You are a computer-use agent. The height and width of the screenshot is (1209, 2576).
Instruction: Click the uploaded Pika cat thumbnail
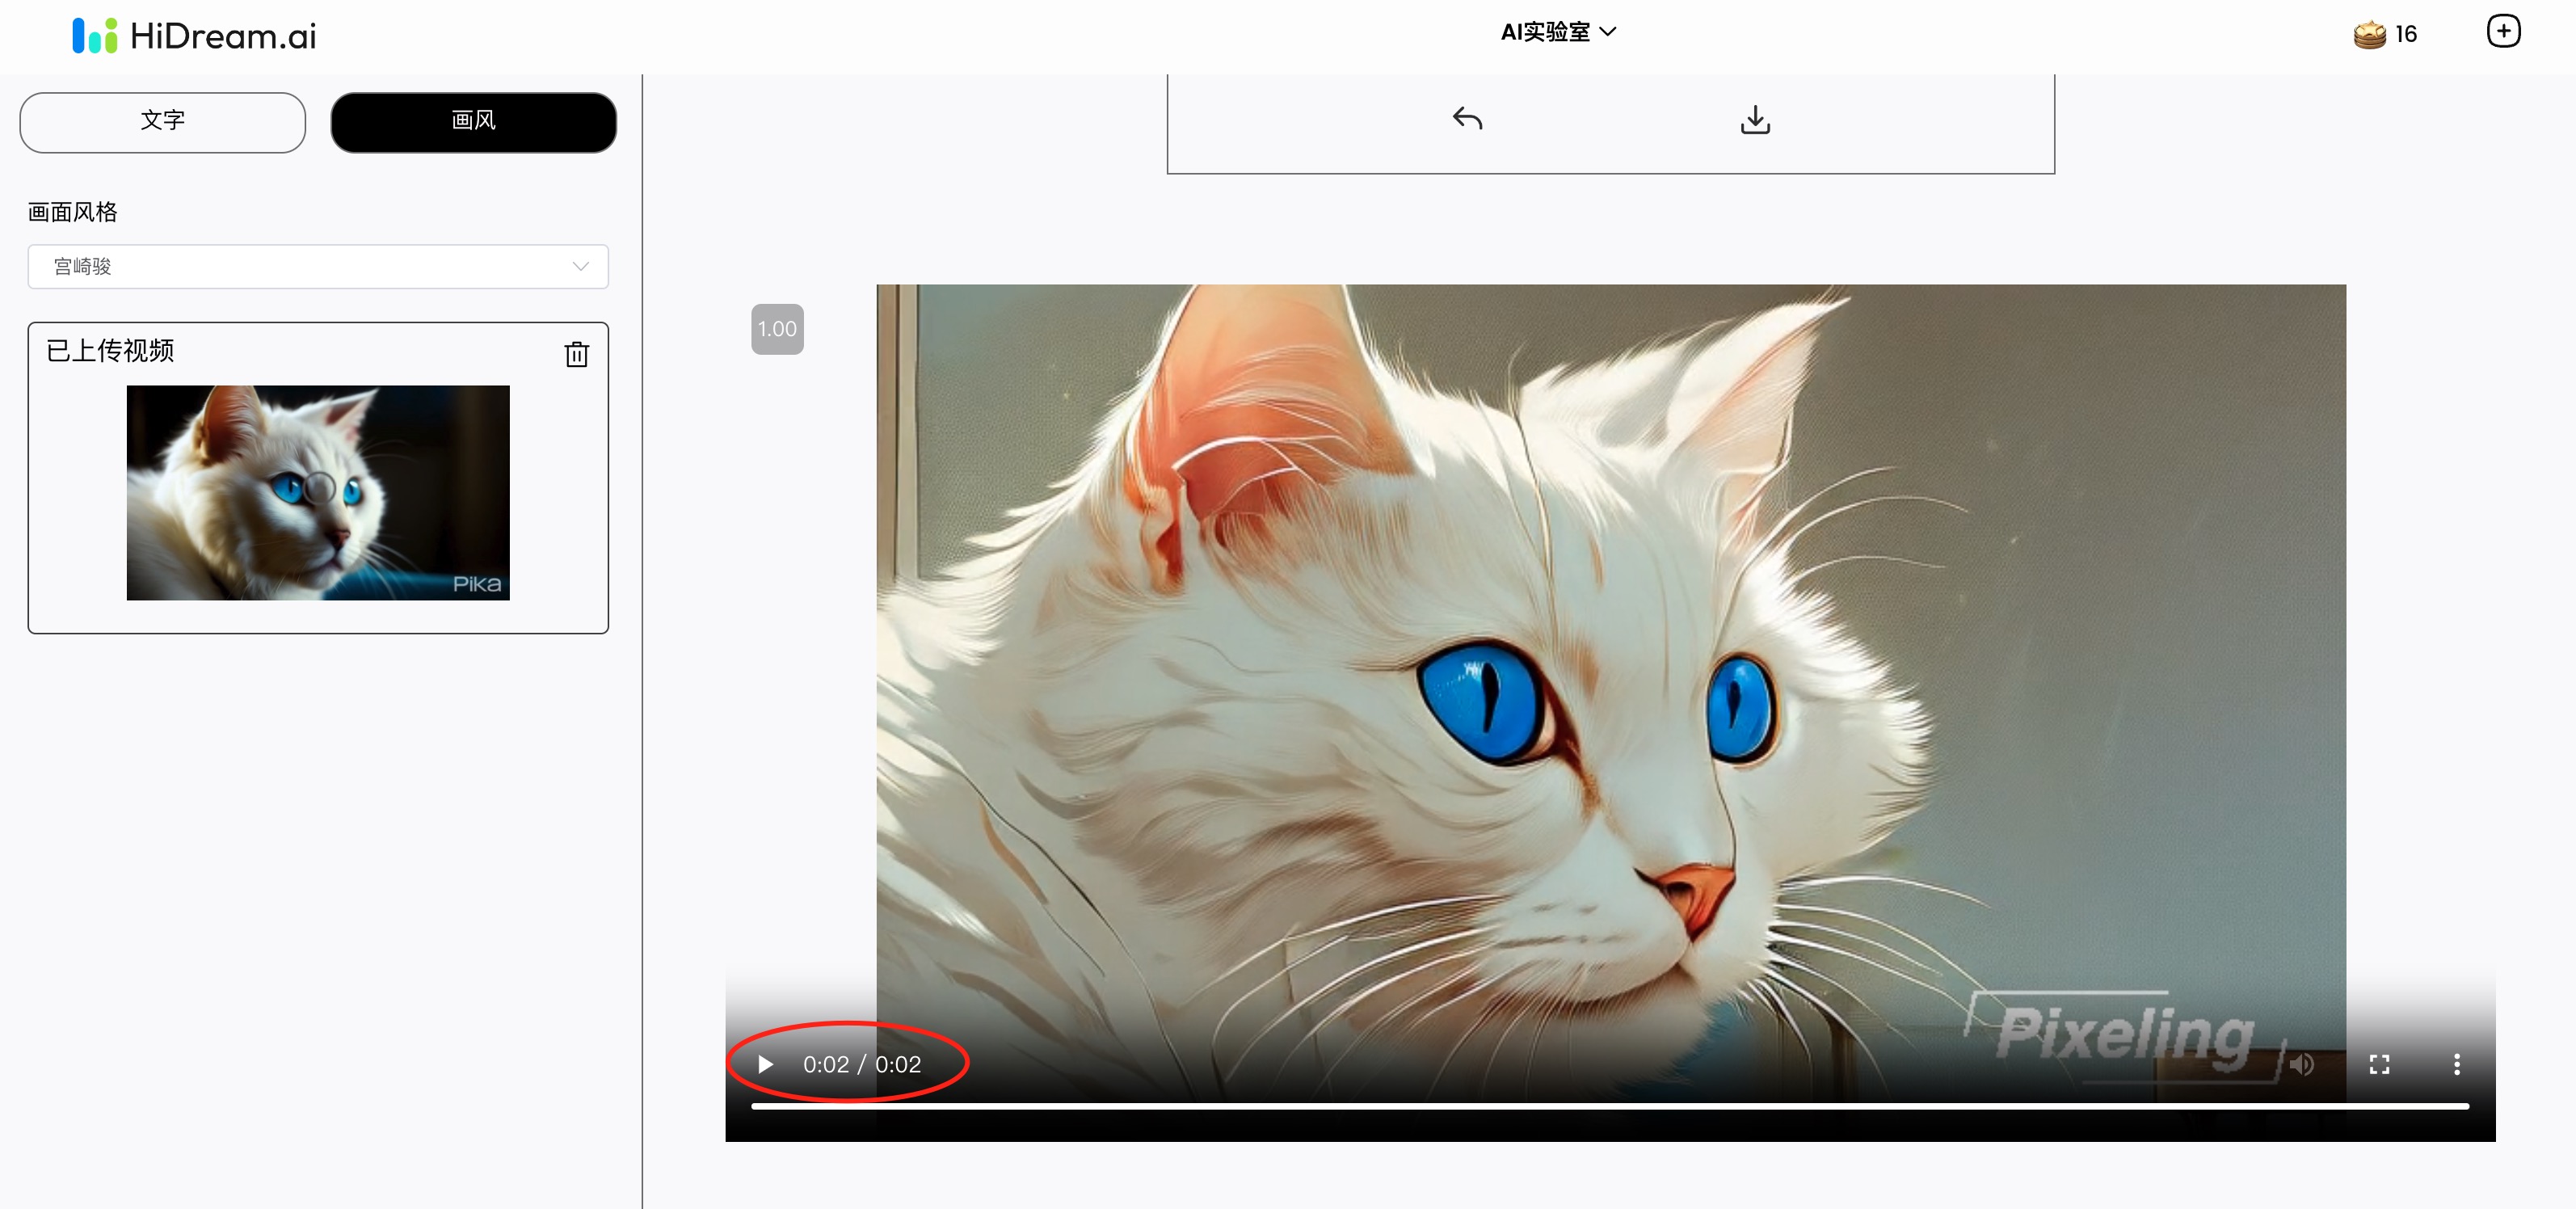318,492
